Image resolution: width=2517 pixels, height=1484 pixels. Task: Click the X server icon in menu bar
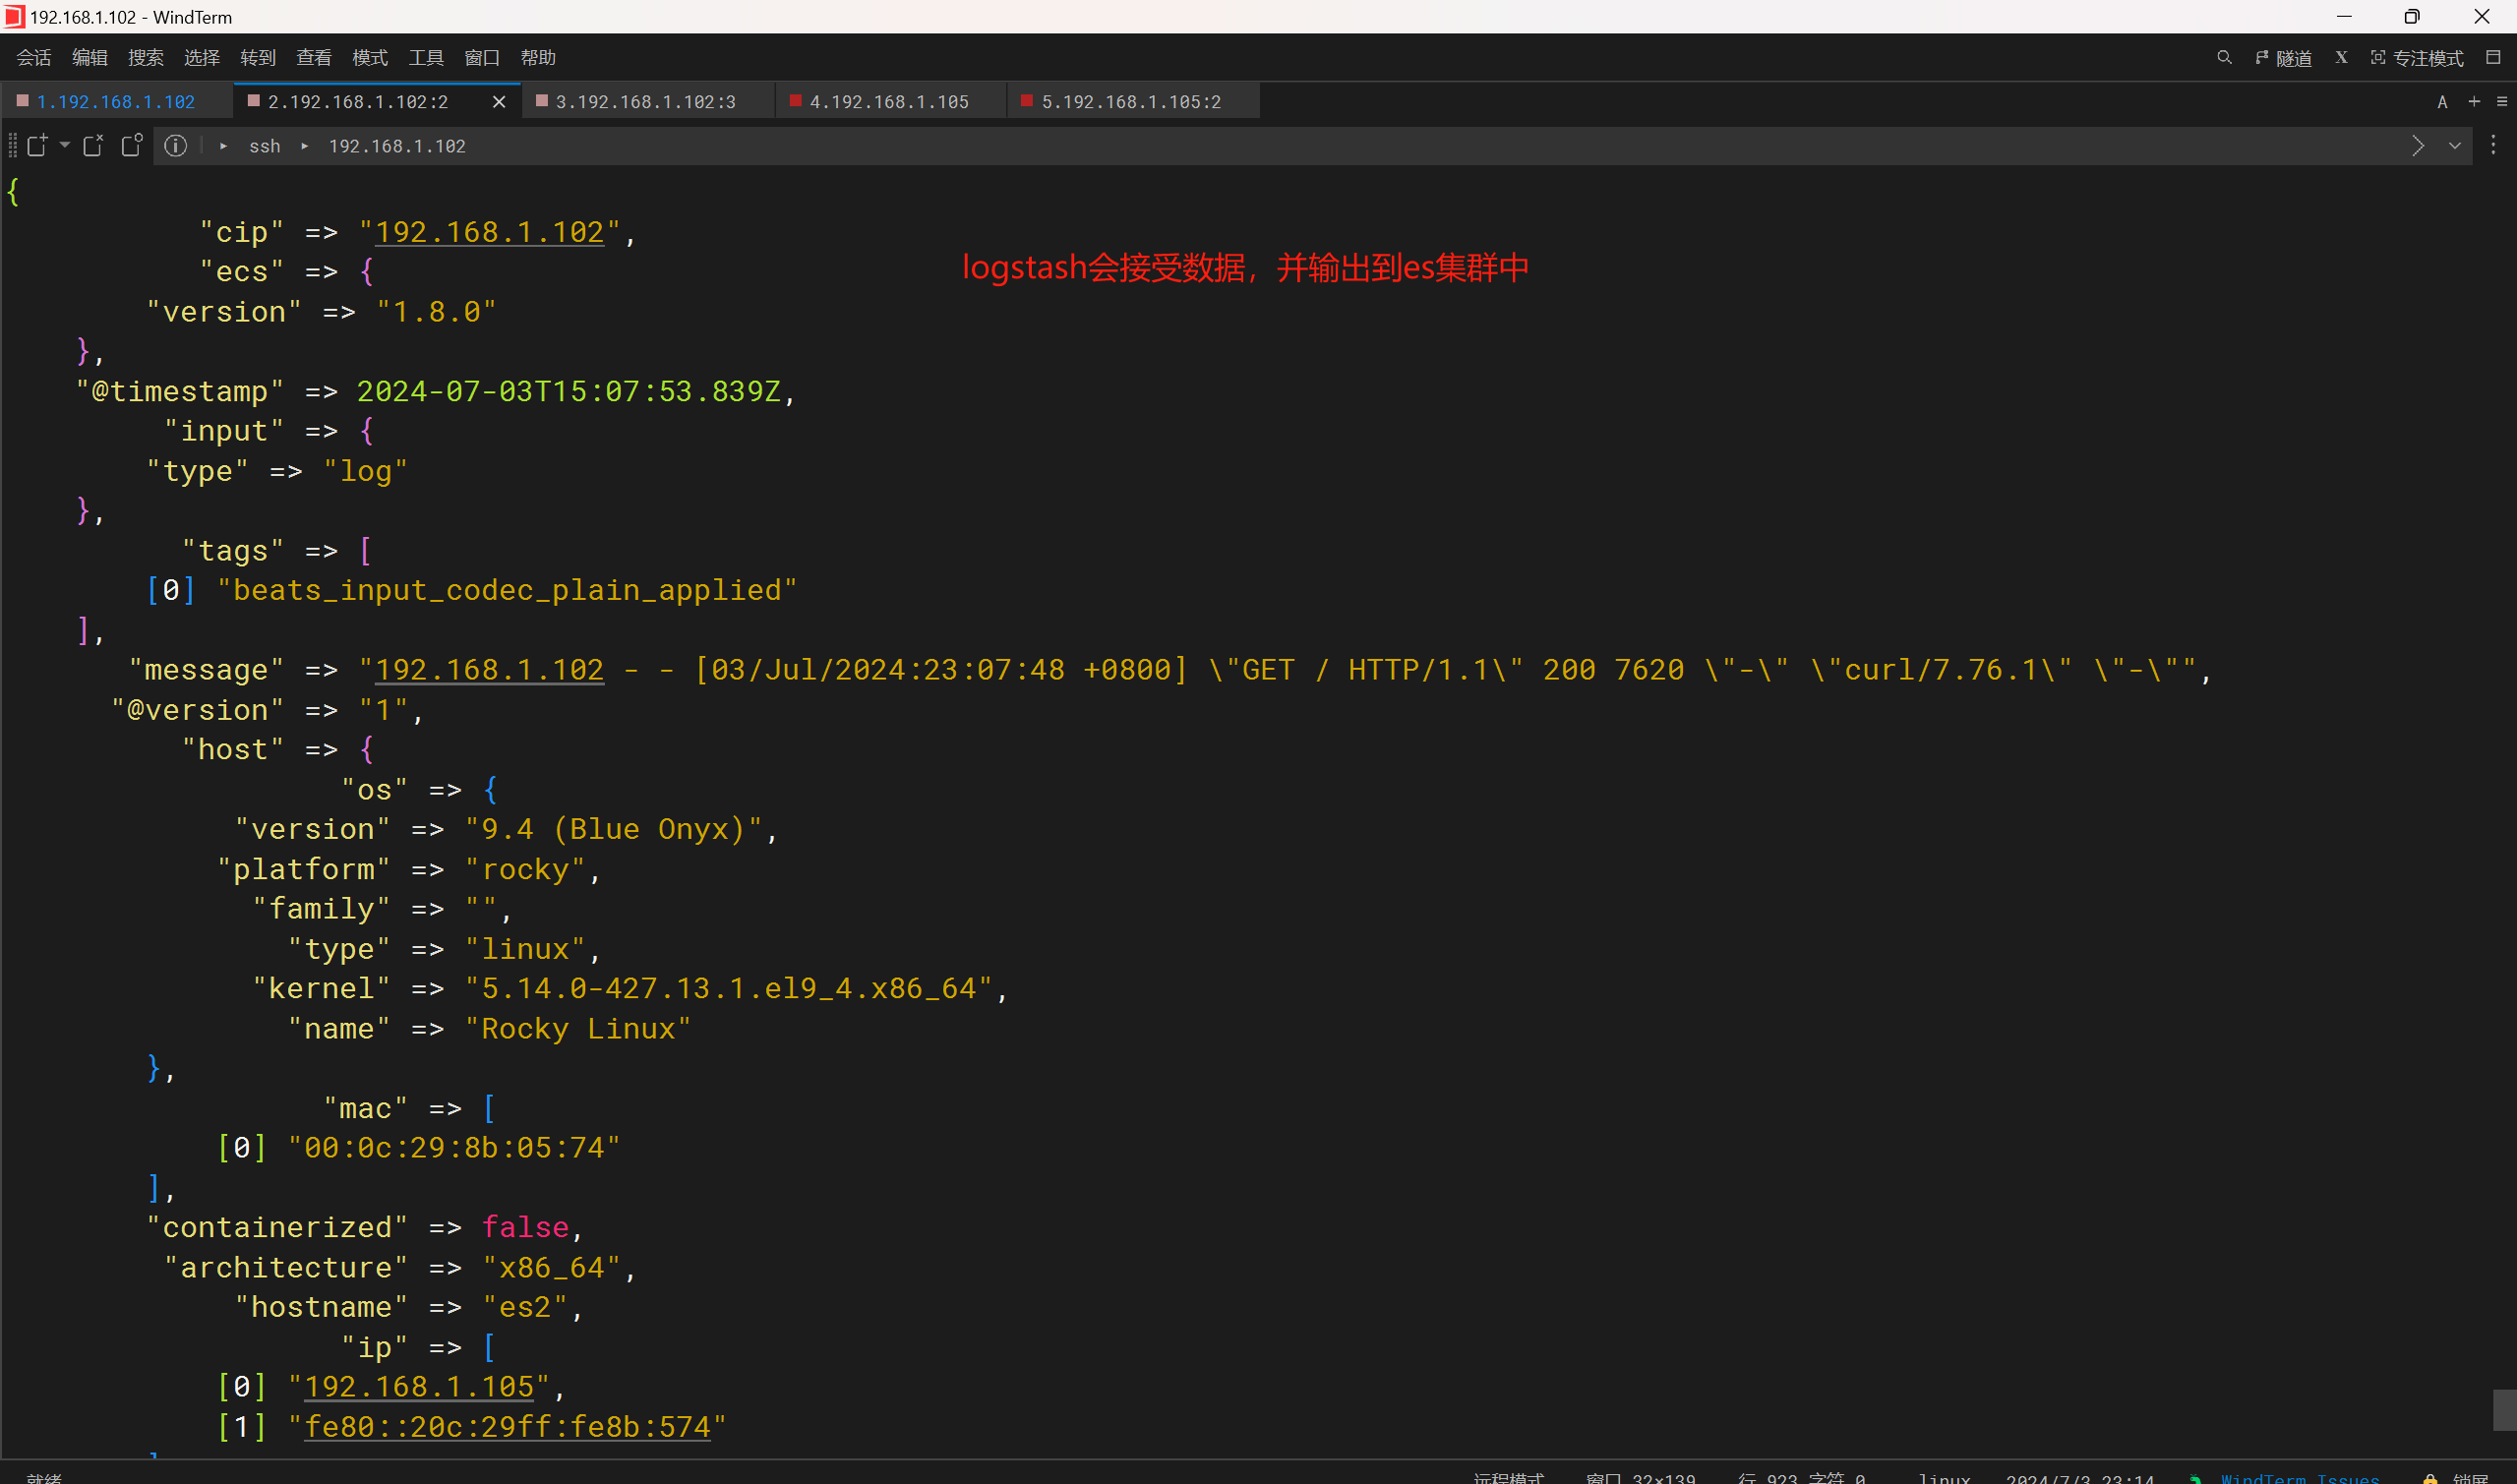tap(2341, 58)
